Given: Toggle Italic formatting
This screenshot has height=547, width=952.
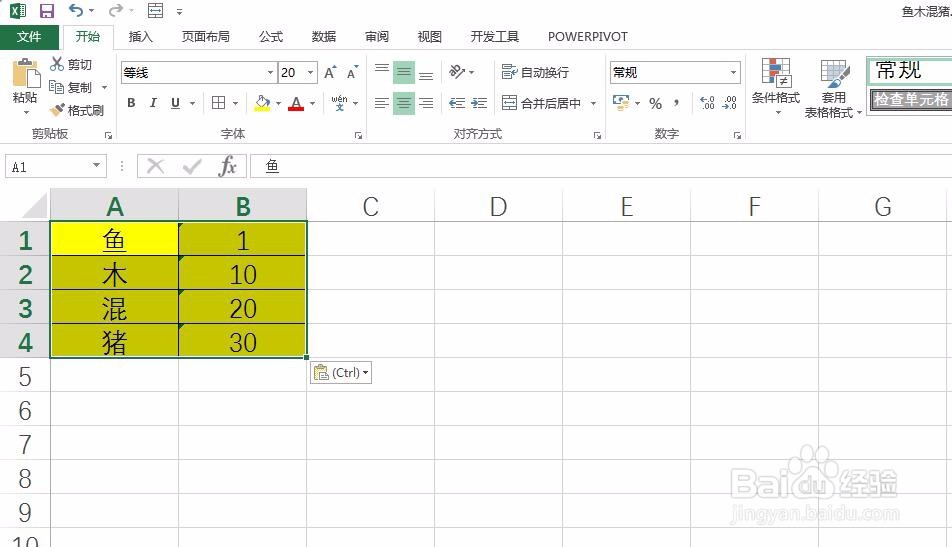Looking at the screenshot, I should coord(153,103).
